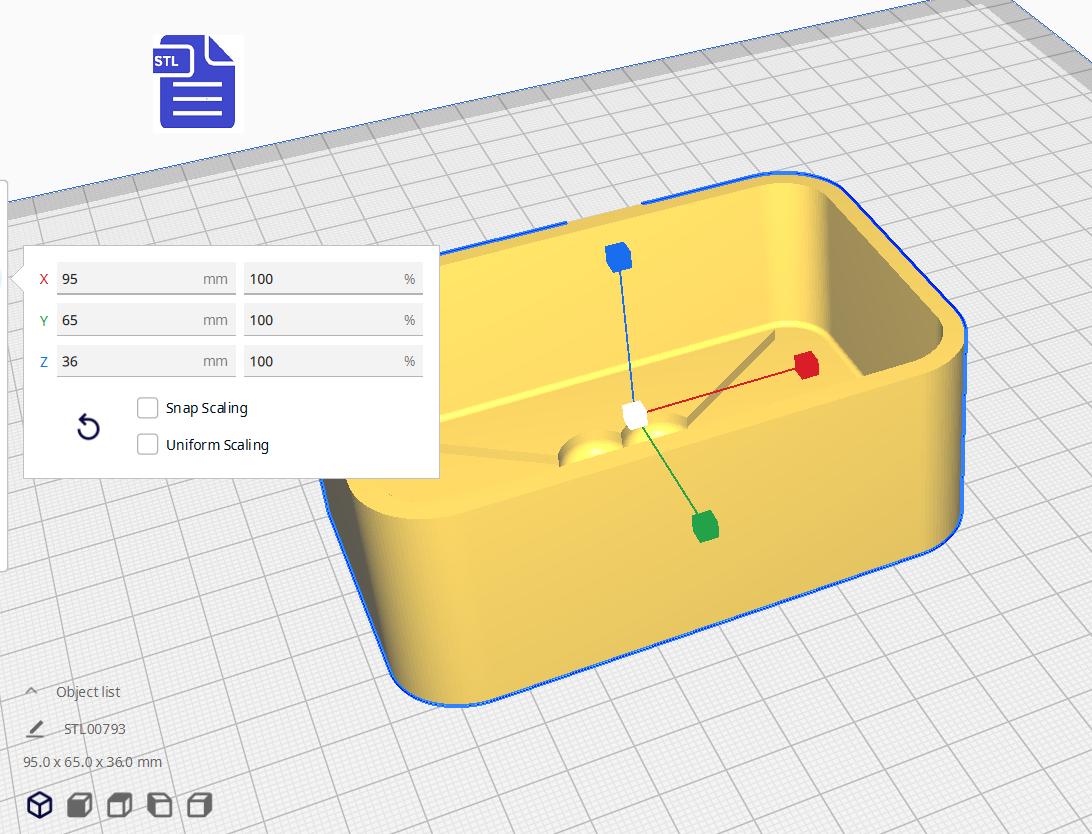The width and height of the screenshot is (1092, 834).
Task: Click the X dimension mm field
Action: 146,278
